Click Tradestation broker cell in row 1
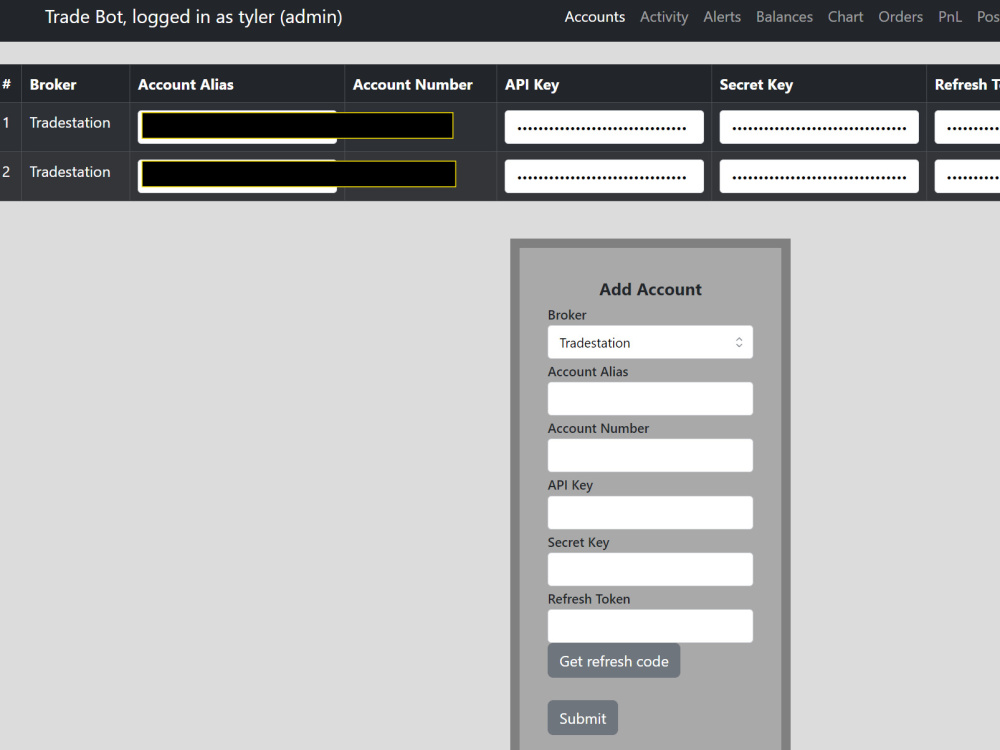 point(70,122)
